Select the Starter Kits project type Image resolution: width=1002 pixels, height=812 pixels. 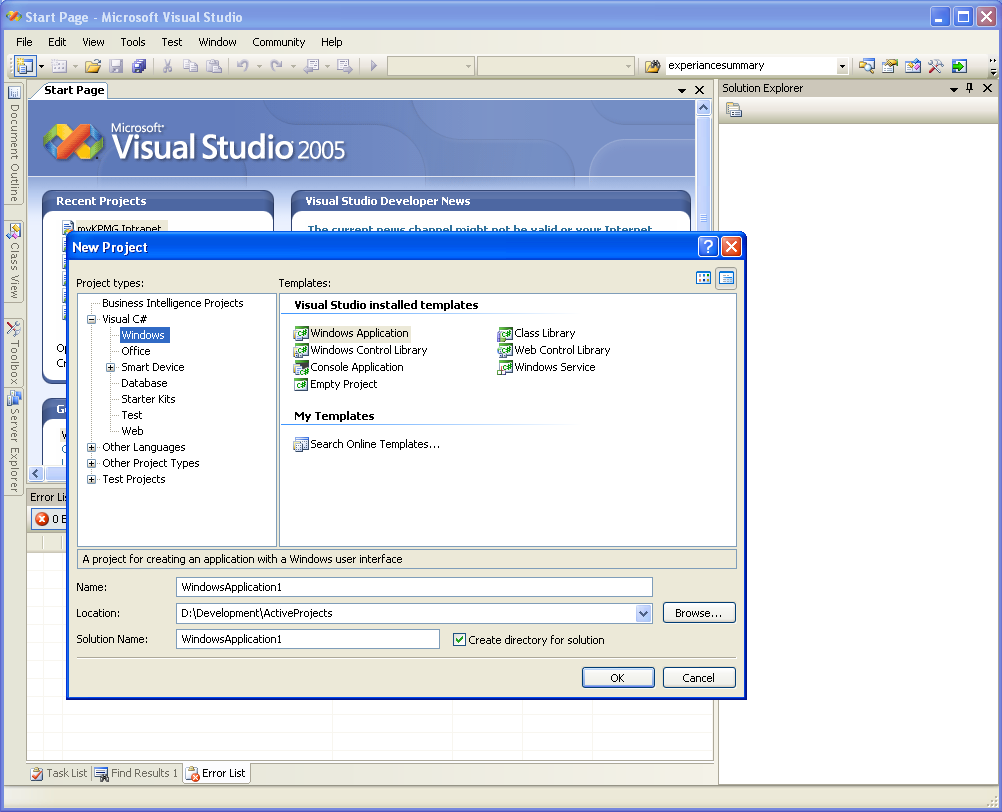148,399
